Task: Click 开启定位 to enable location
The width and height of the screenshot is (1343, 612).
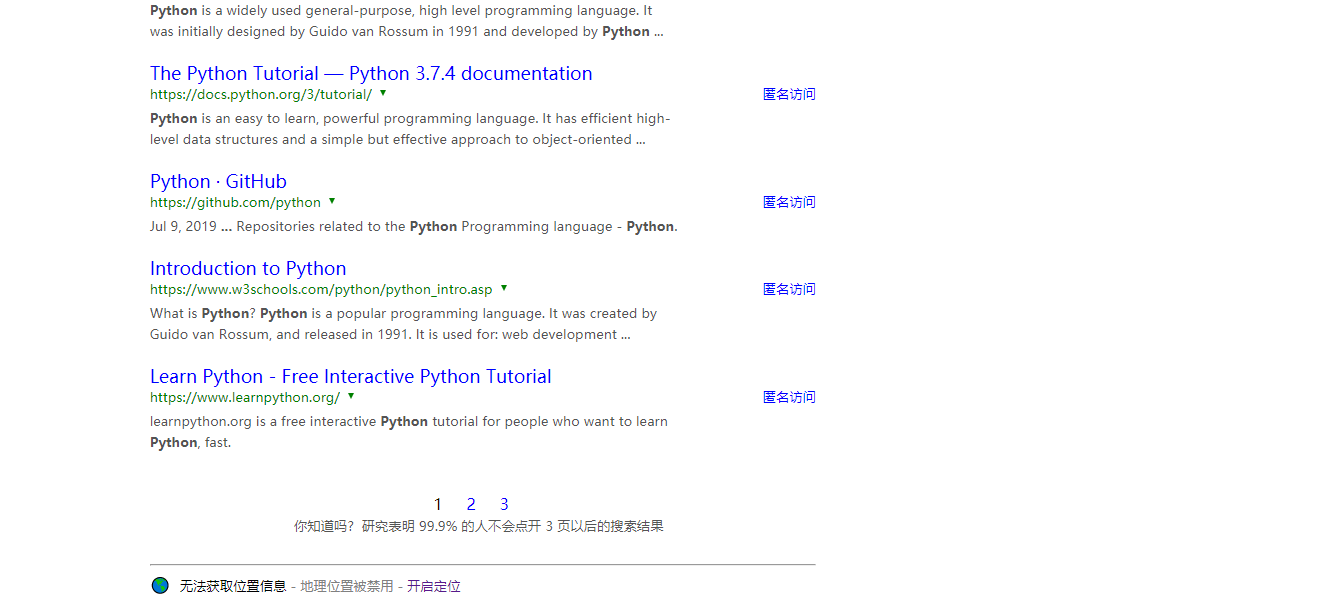Action: point(434,586)
